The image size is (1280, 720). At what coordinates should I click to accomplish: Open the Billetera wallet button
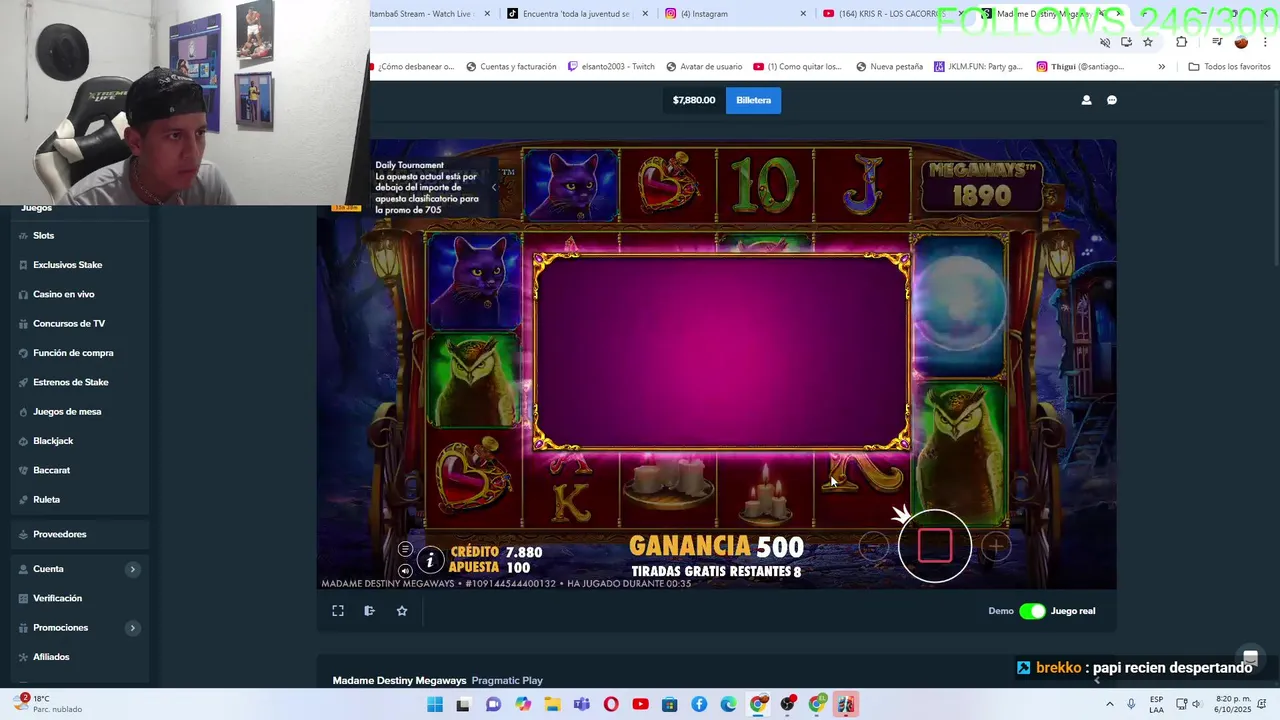click(753, 100)
